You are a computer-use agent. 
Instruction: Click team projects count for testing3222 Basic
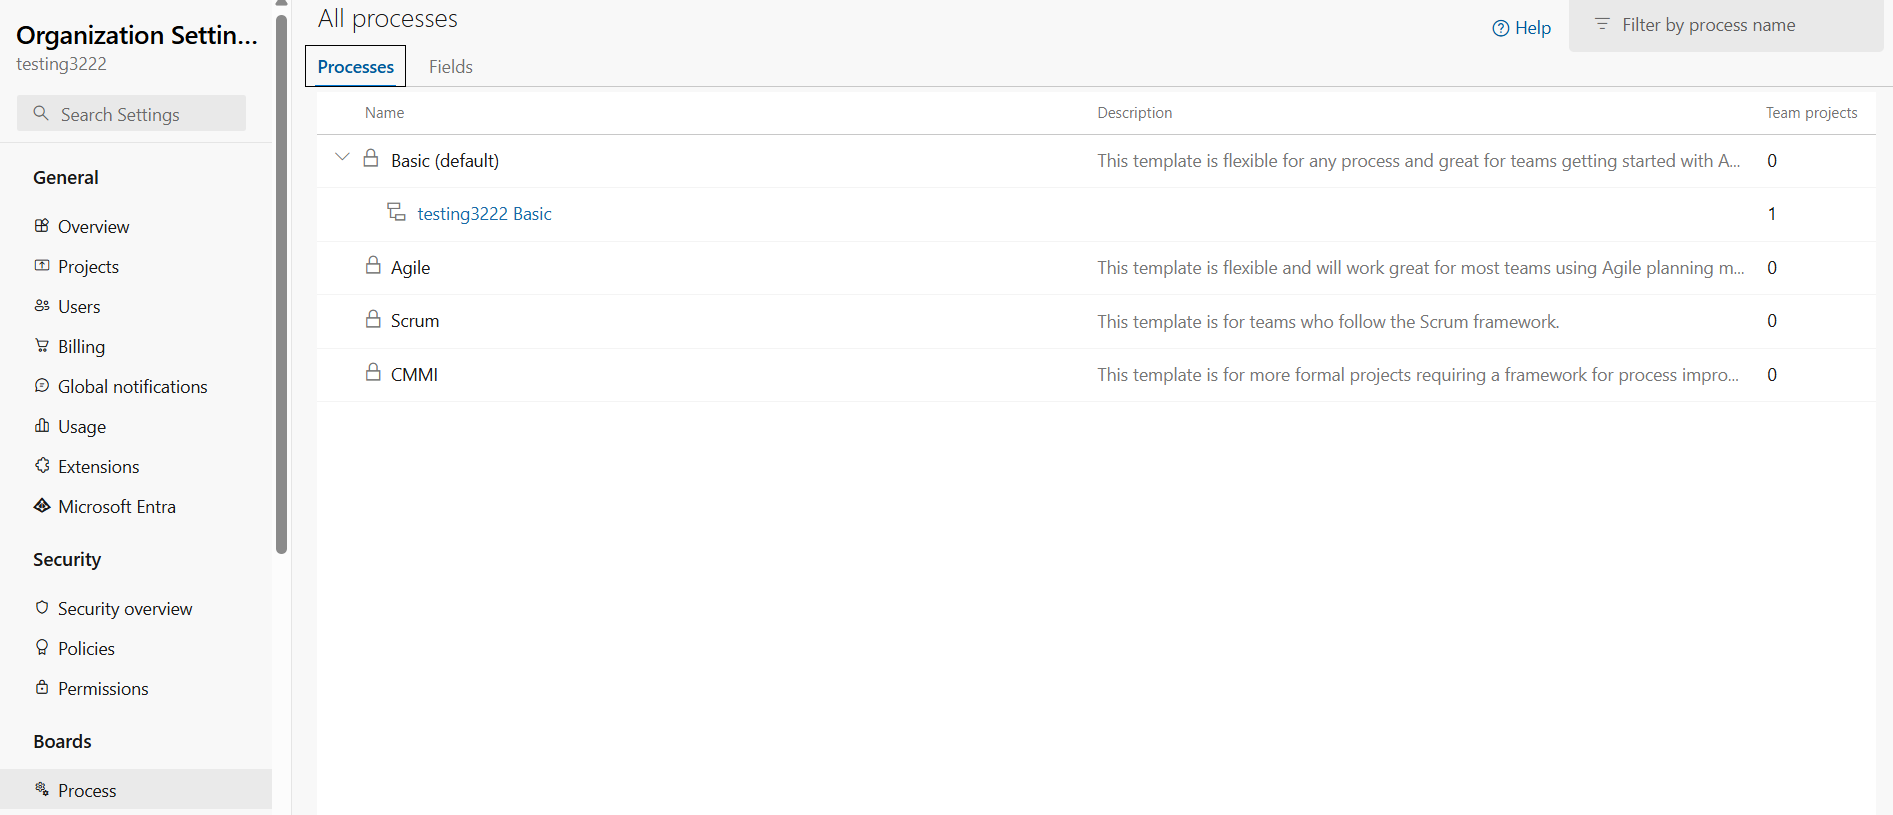coord(1772,214)
